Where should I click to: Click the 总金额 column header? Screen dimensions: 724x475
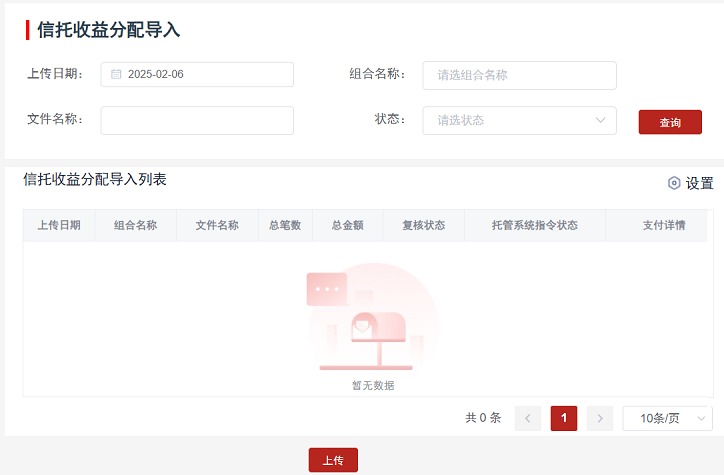pyautogui.click(x=347, y=225)
